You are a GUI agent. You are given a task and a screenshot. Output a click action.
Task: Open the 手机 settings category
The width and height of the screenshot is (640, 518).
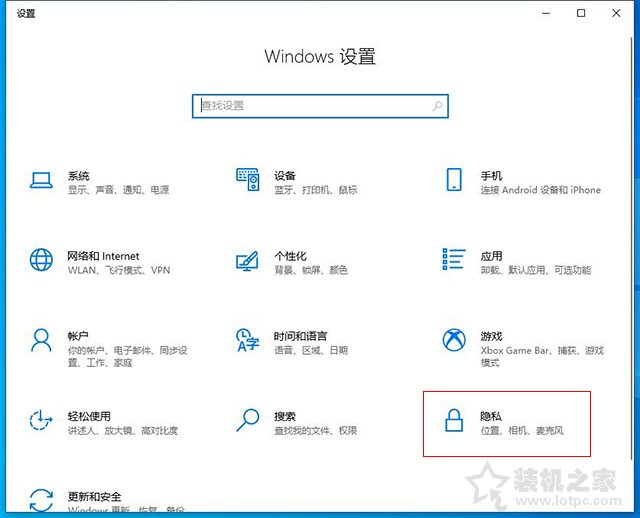pos(491,176)
